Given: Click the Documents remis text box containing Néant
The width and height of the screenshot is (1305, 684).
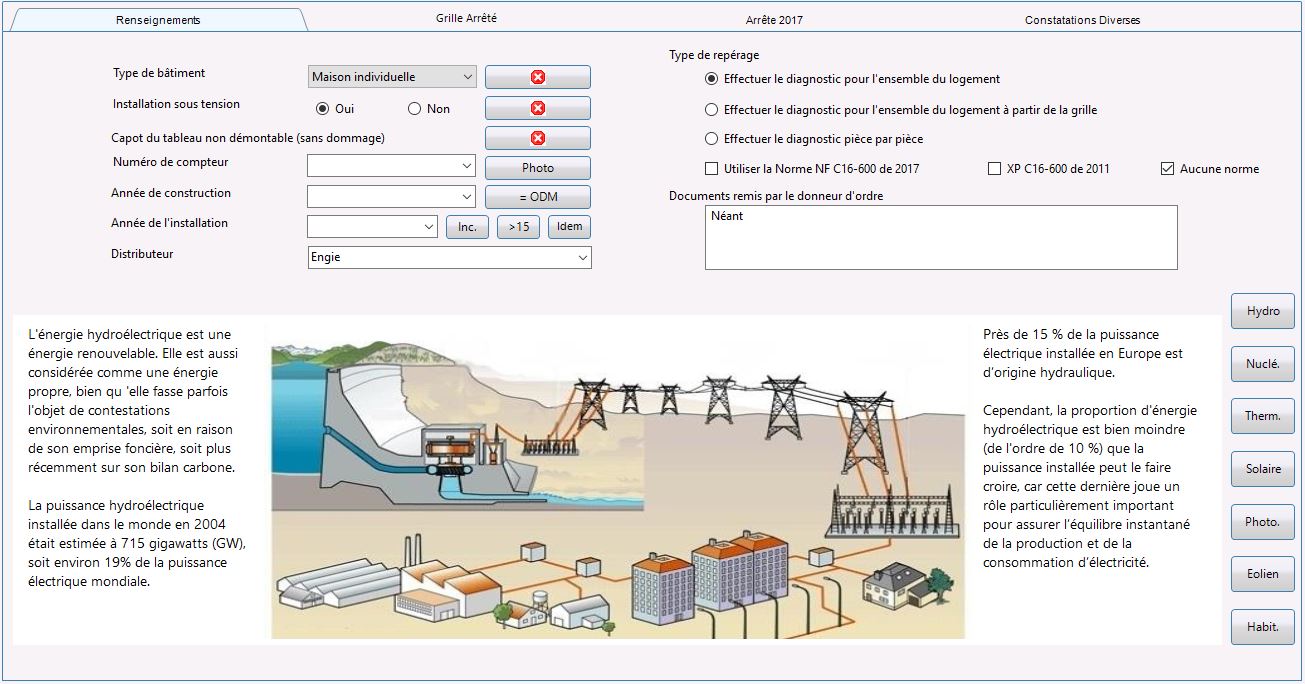Looking at the screenshot, I should point(941,238).
